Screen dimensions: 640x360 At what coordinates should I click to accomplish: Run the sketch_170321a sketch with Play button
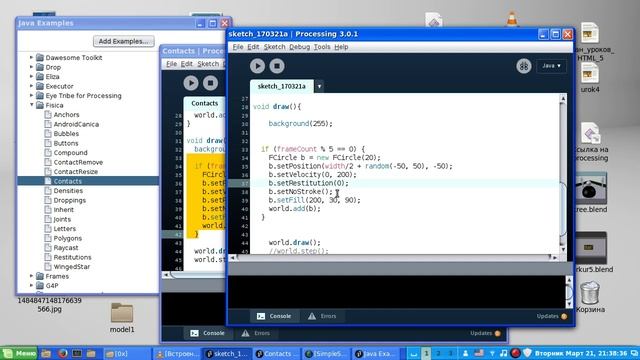257,66
